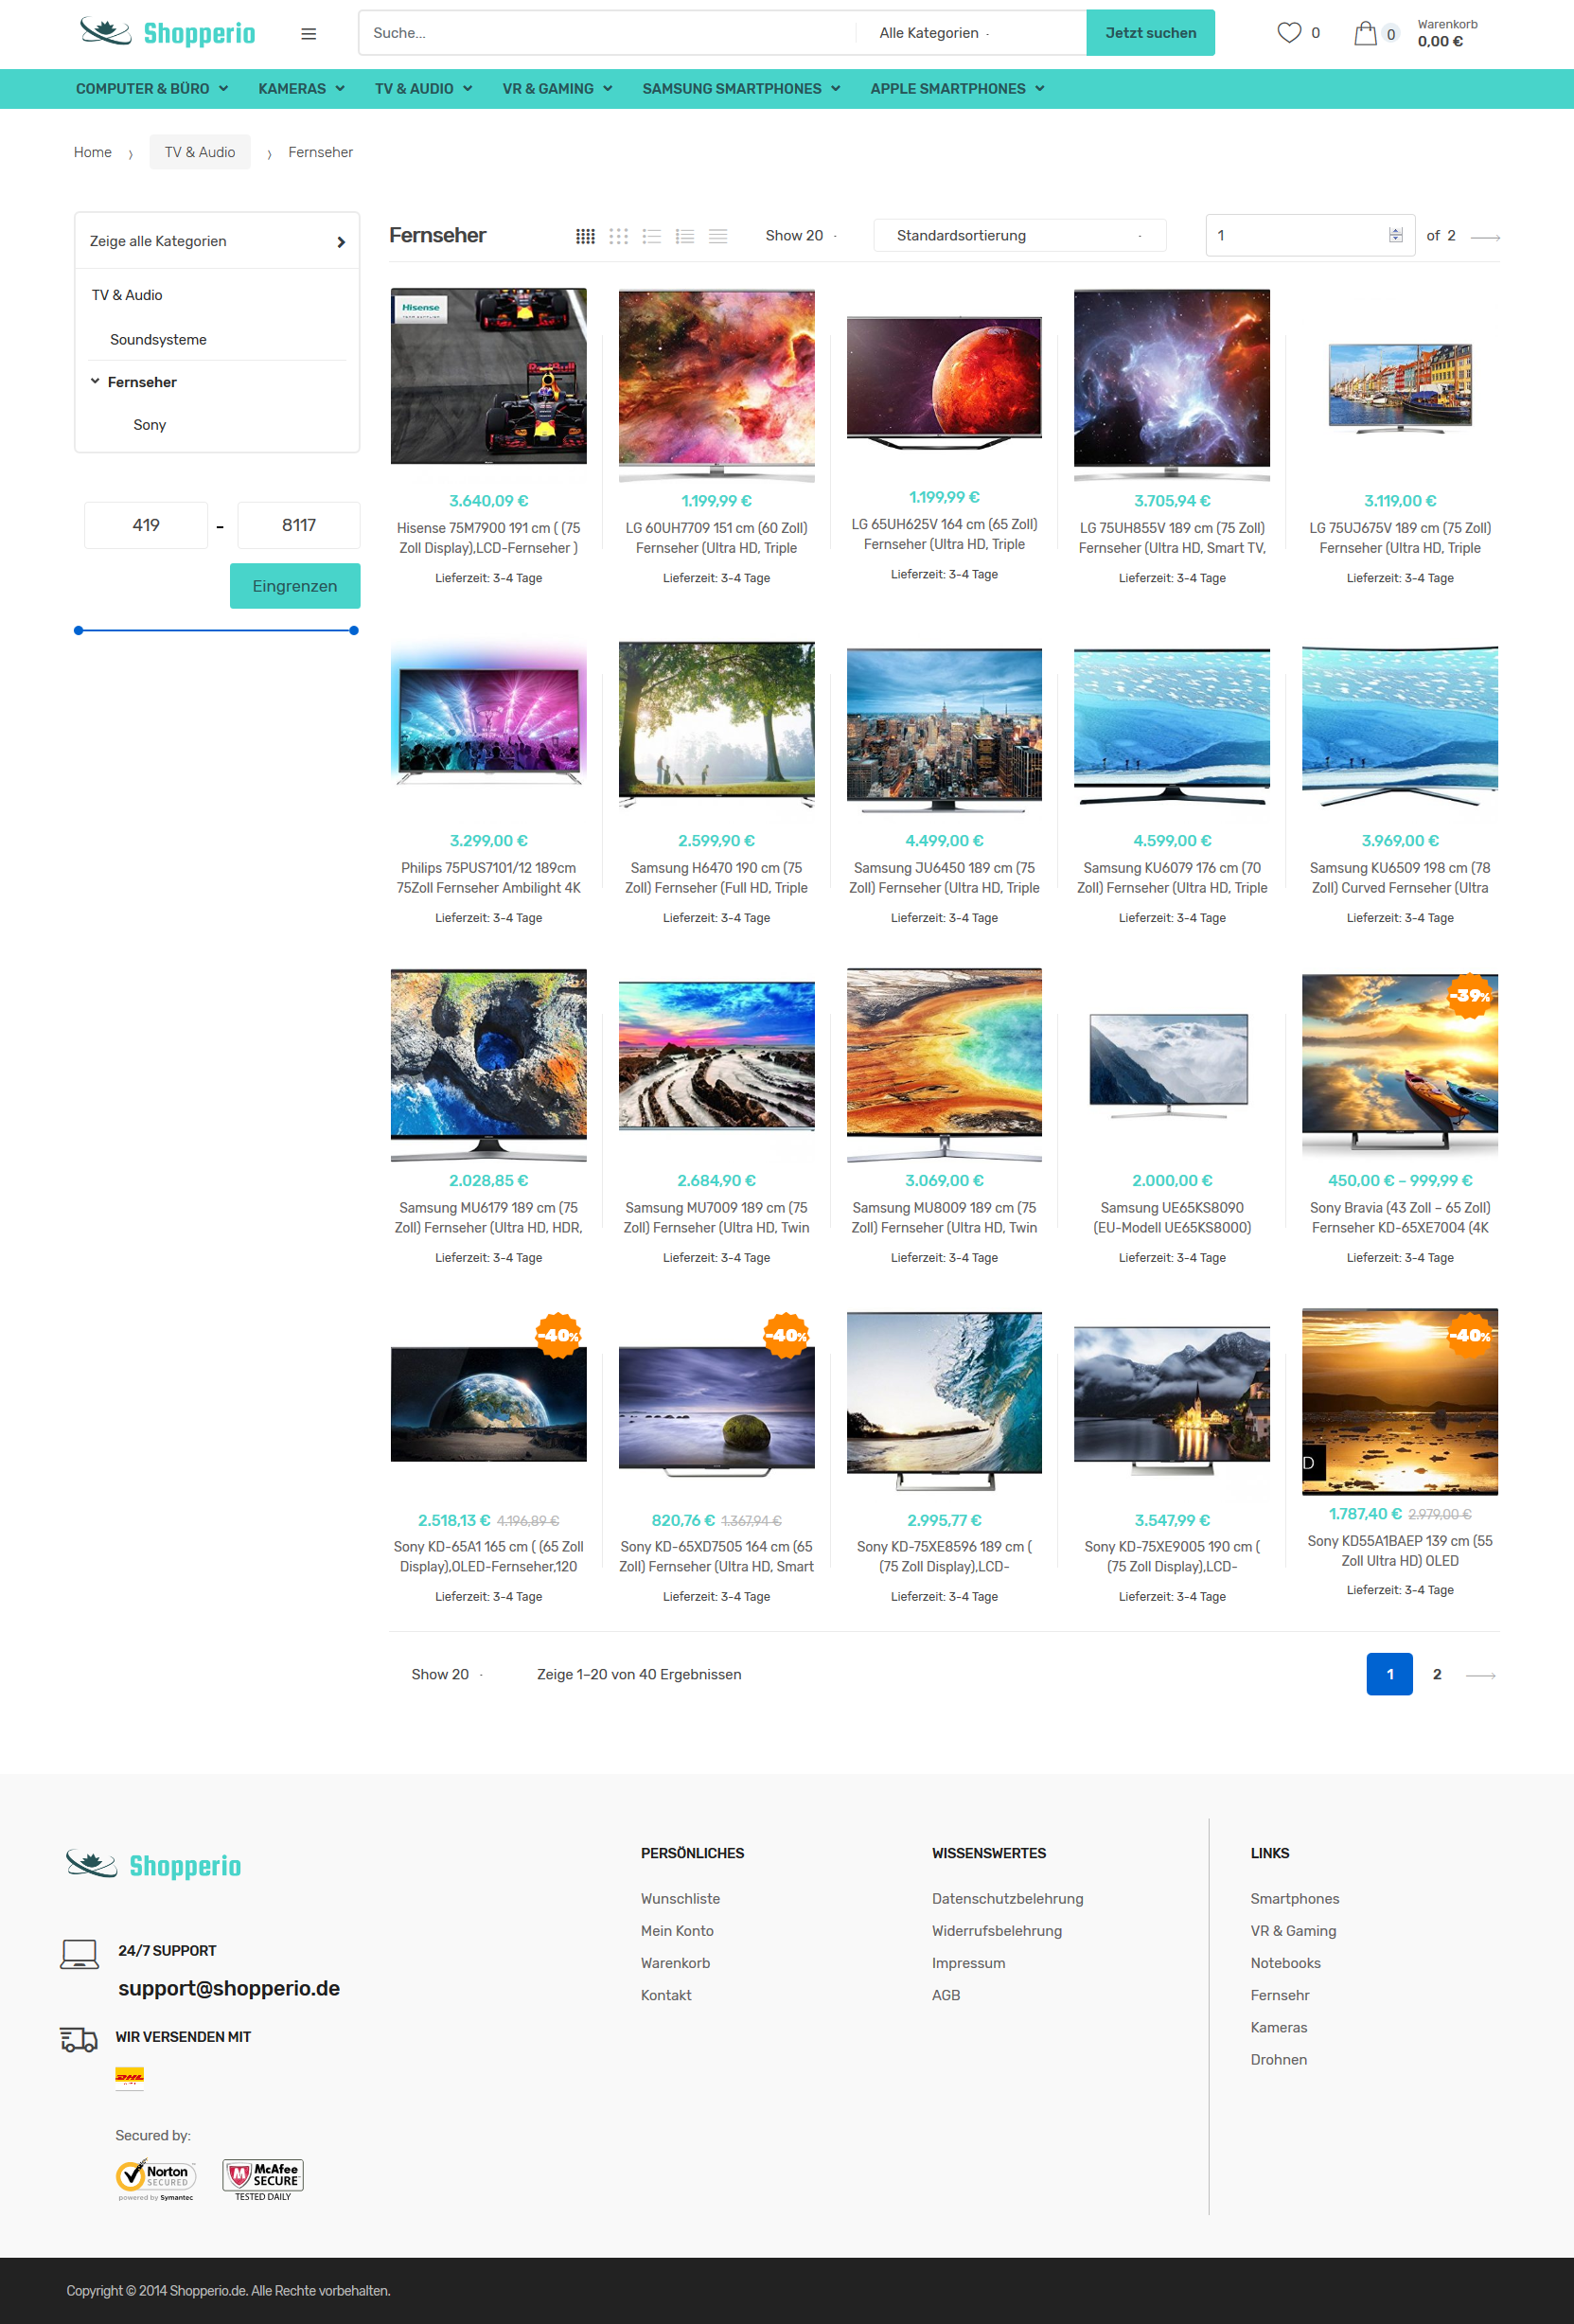Click Eingrenzen filter button
Viewport: 1574px width, 2324px height.
click(295, 586)
